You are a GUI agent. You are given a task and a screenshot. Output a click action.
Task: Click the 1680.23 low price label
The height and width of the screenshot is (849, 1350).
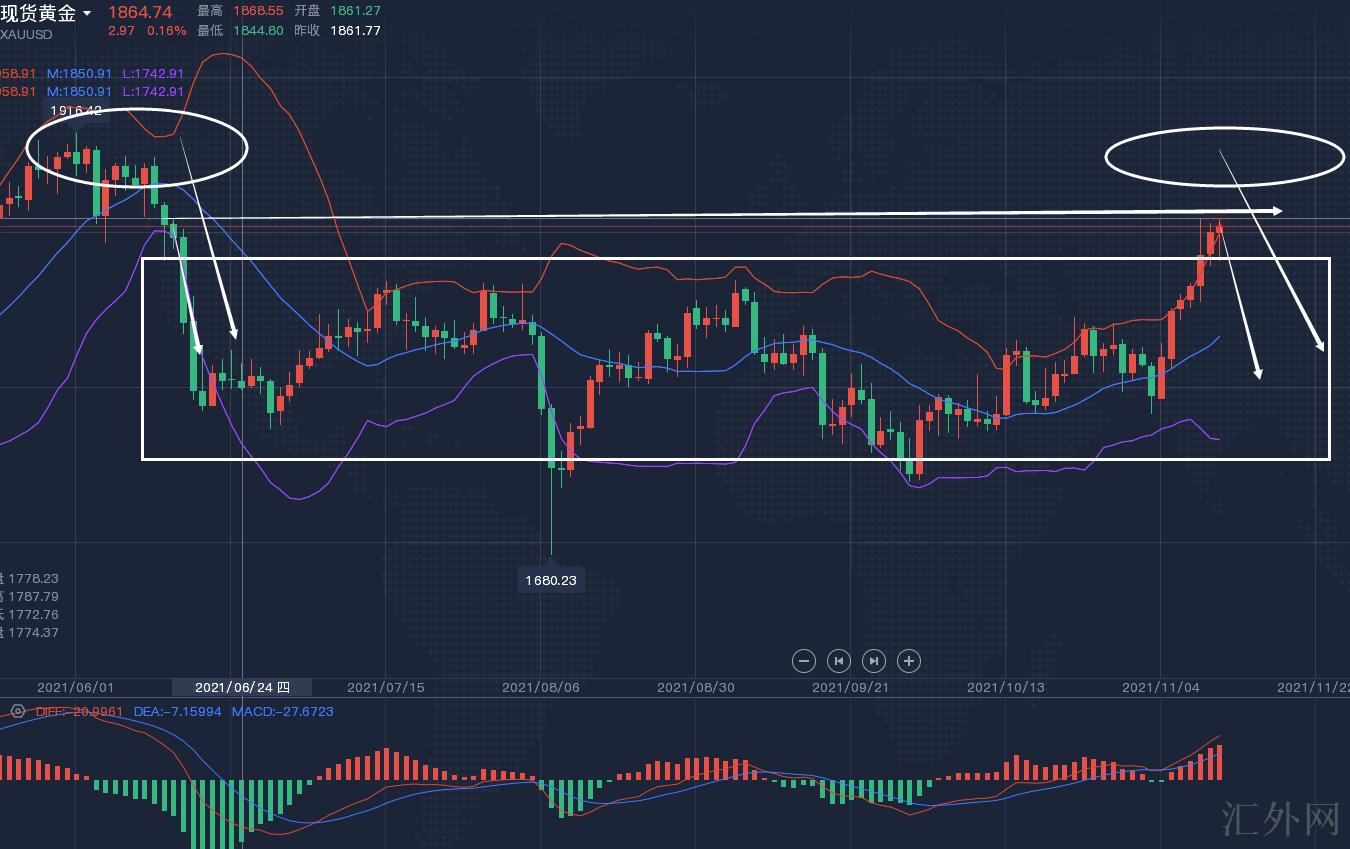[551, 580]
